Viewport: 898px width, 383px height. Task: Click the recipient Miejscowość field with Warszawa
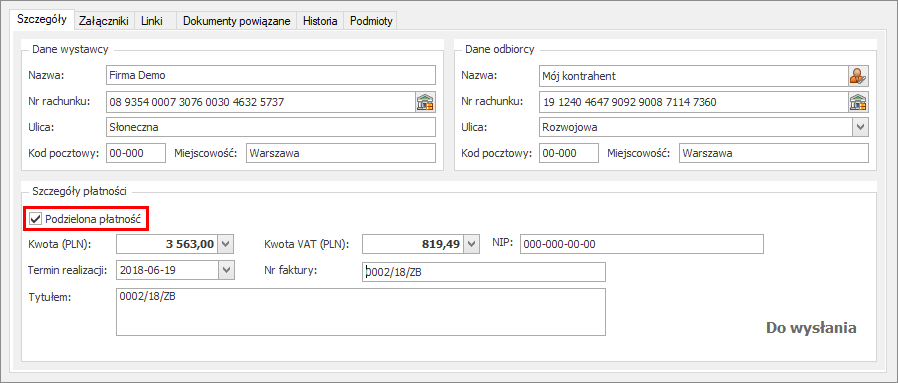coord(774,153)
